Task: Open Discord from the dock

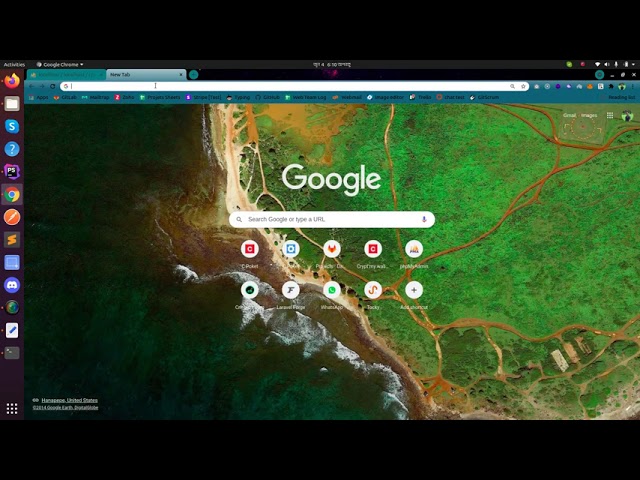Action: tap(12, 285)
